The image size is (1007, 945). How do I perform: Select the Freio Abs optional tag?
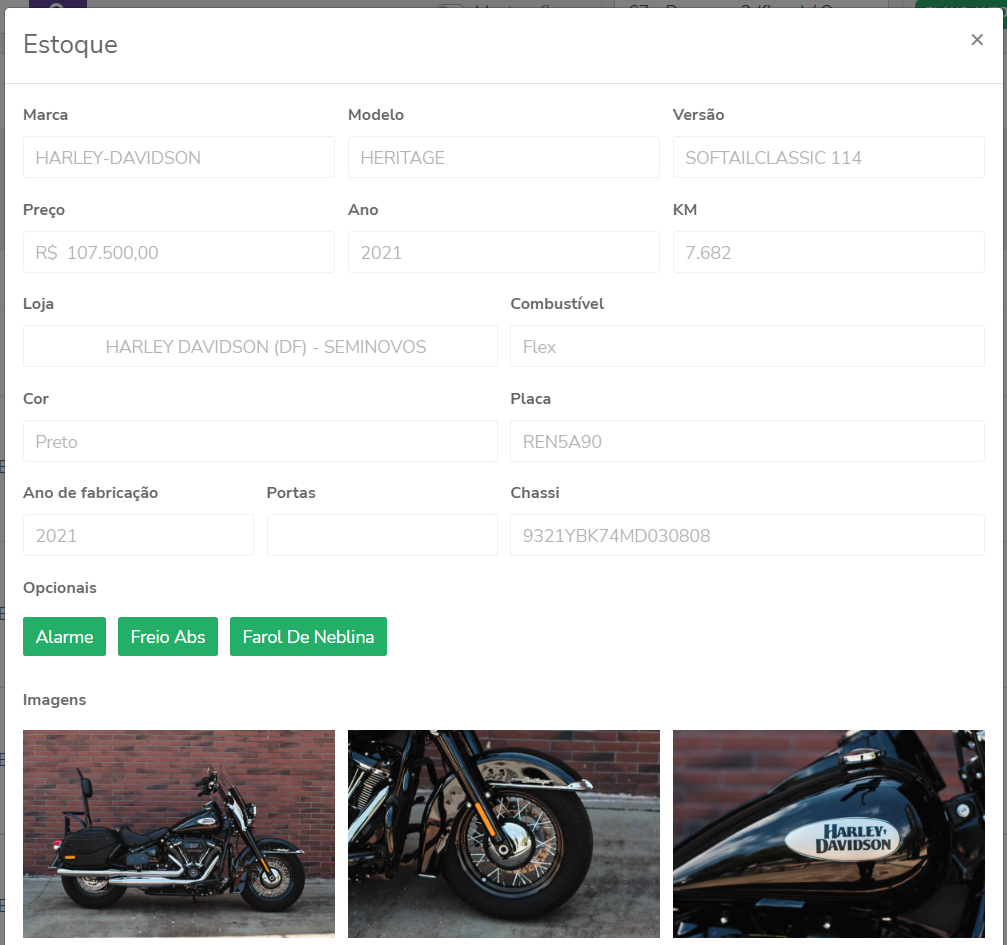point(168,637)
